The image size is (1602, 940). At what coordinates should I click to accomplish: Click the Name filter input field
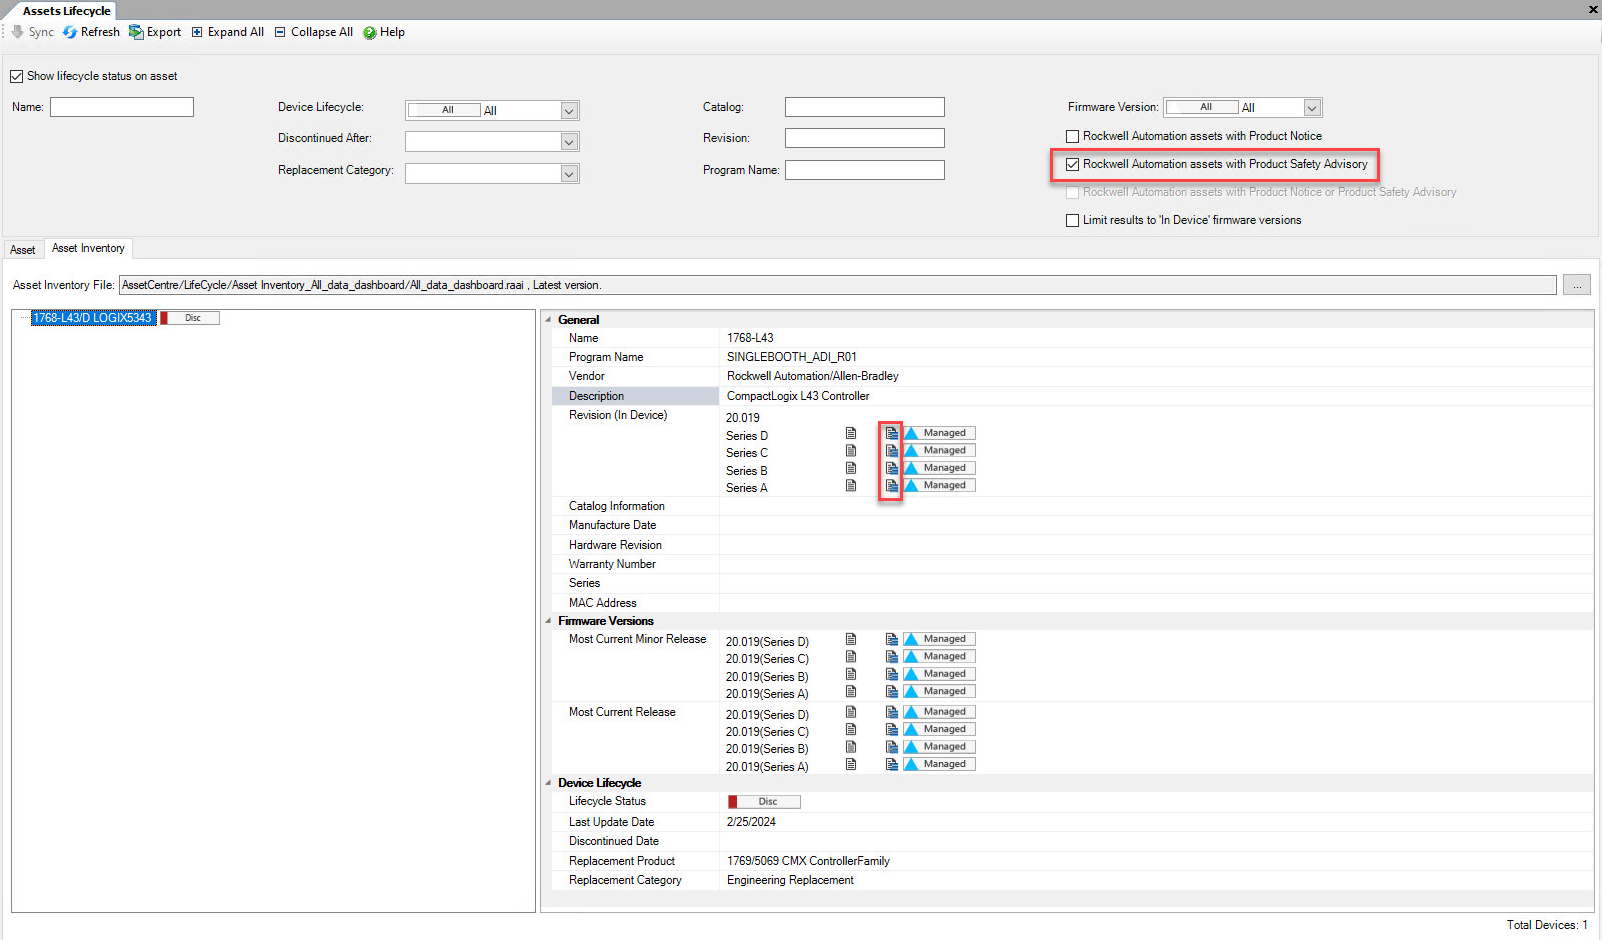pyautogui.click(x=122, y=107)
